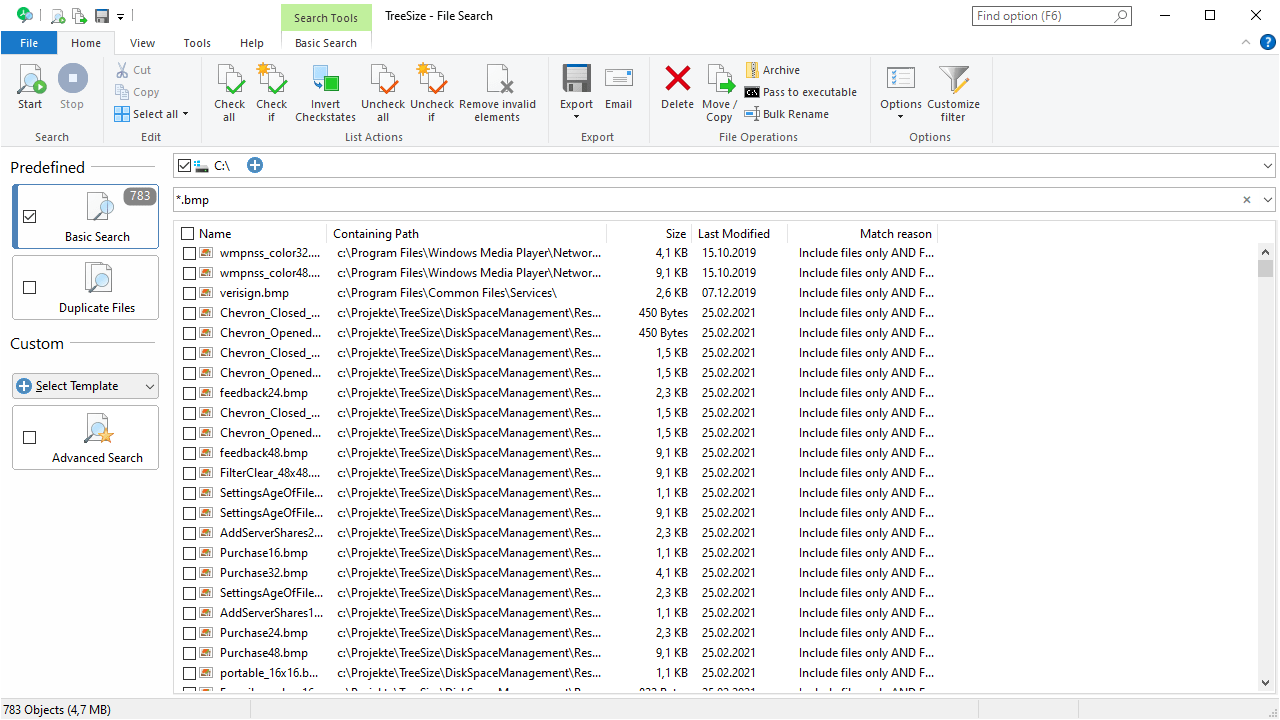Open the Export dropdown menu
This screenshot has width=1280, height=720.
coord(577,117)
